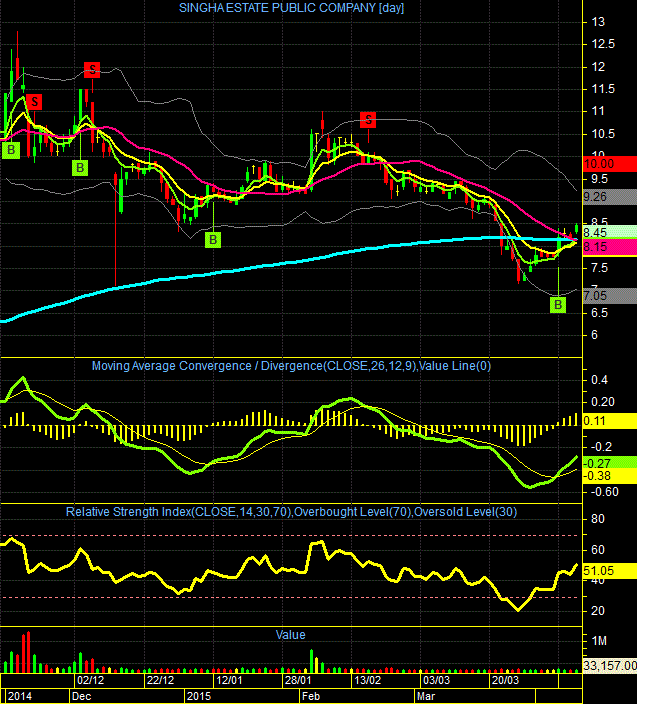
Task: Select the red S sell marker in November 2014
Action: pyautogui.click(x=34, y=102)
